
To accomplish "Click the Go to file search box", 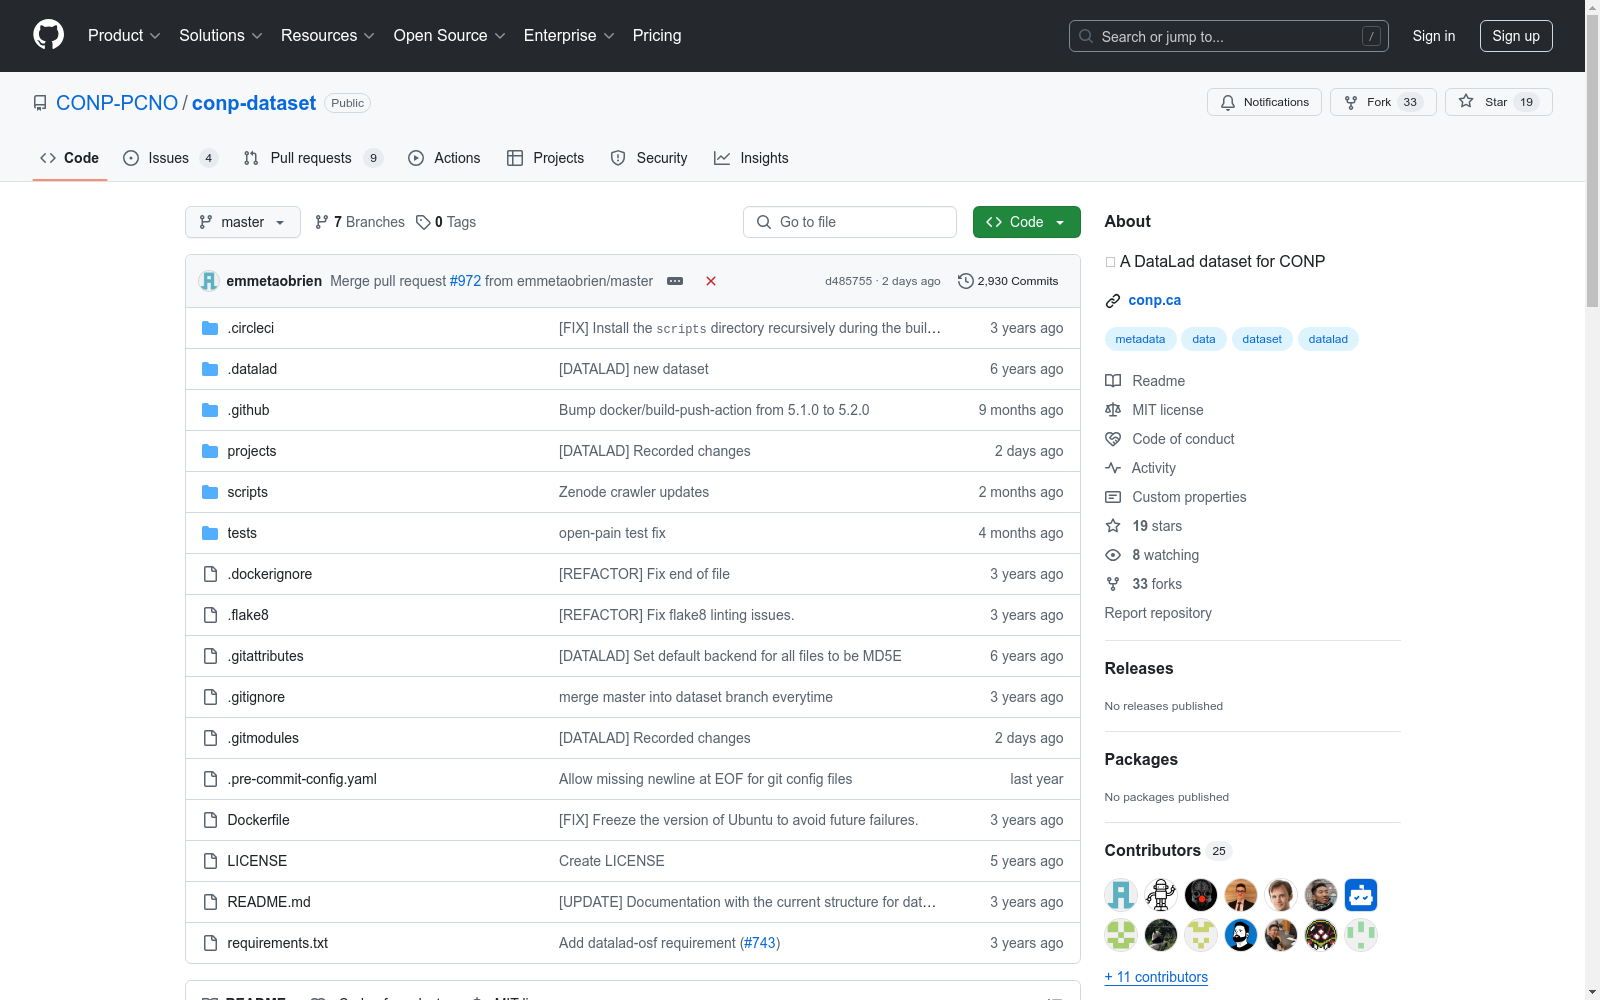I will 850,222.
